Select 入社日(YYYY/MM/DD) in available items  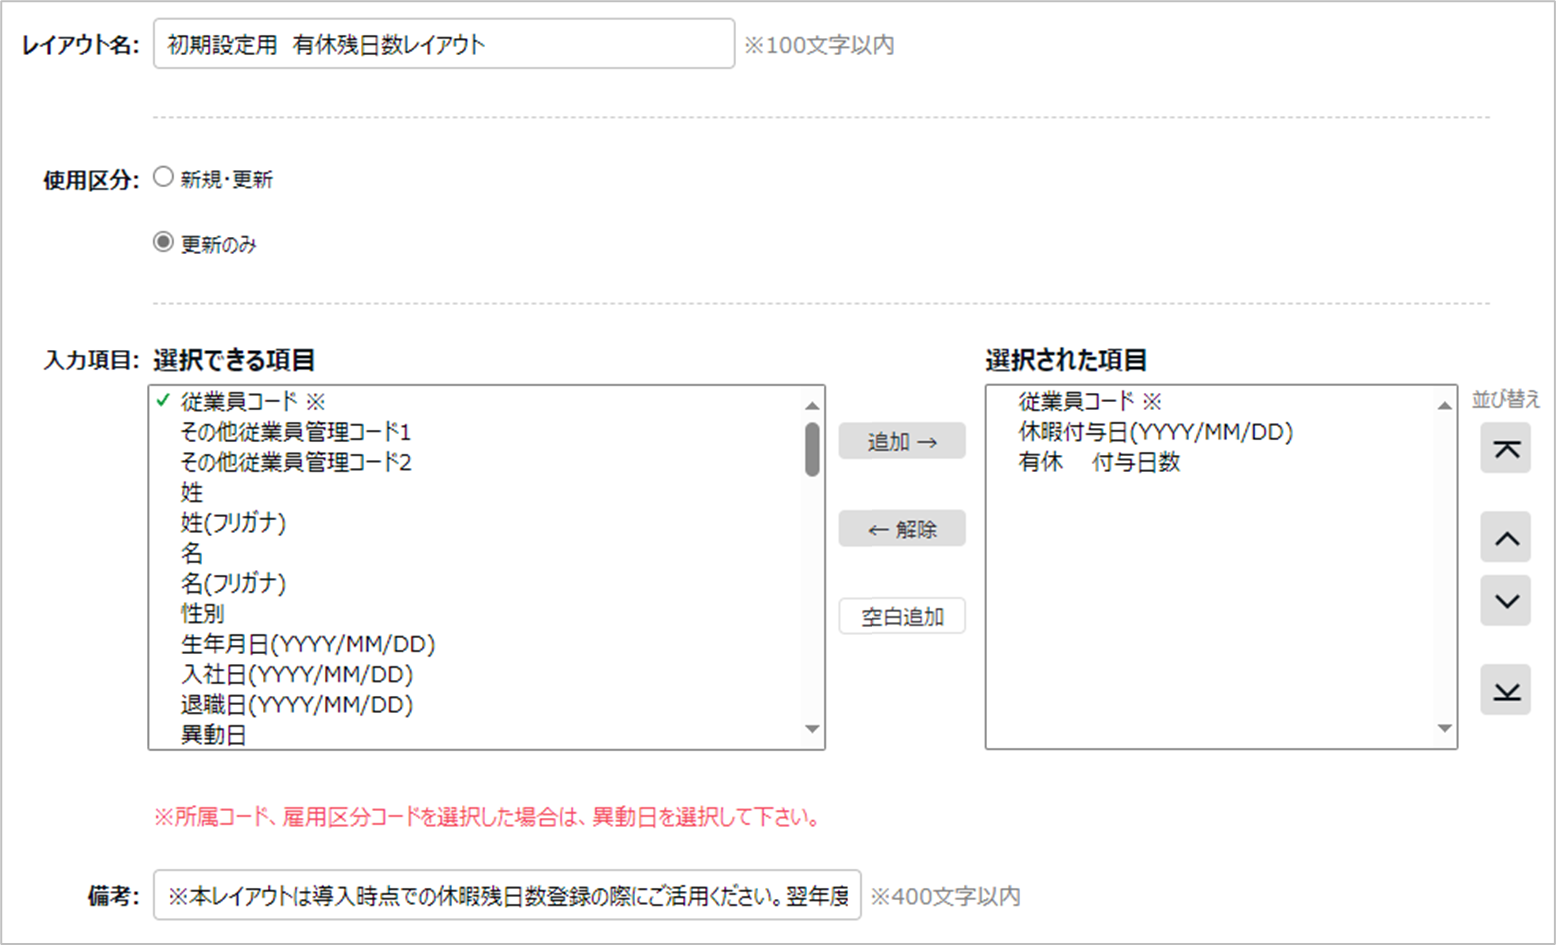(296, 675)
